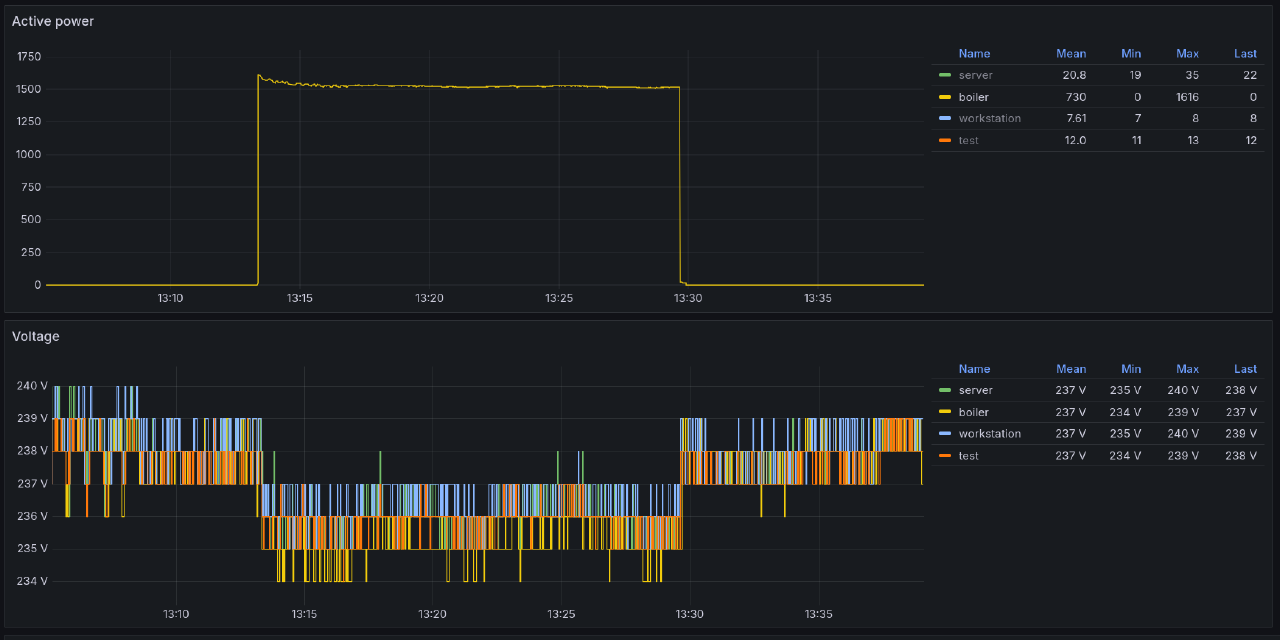
Task: Click the boiler line plateau in Active power graph
Action: point(470,87)
